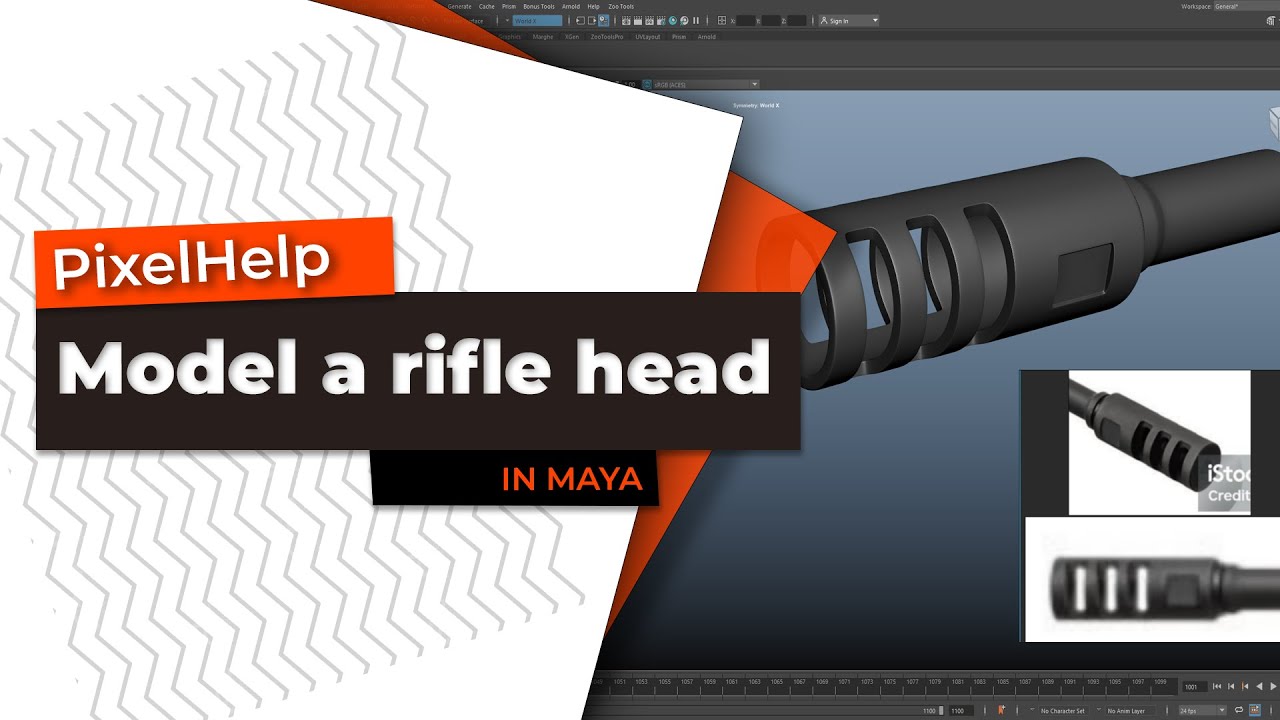Image resolution: width=1280 pixels, height=720 pixels.
Task: Toggle the highlighted construction history icon
Action: (603, 21)
